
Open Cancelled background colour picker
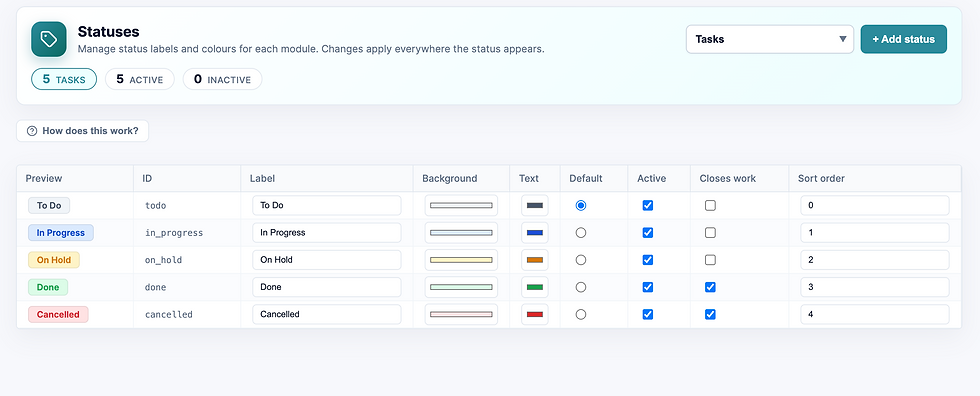pos(461,314)
